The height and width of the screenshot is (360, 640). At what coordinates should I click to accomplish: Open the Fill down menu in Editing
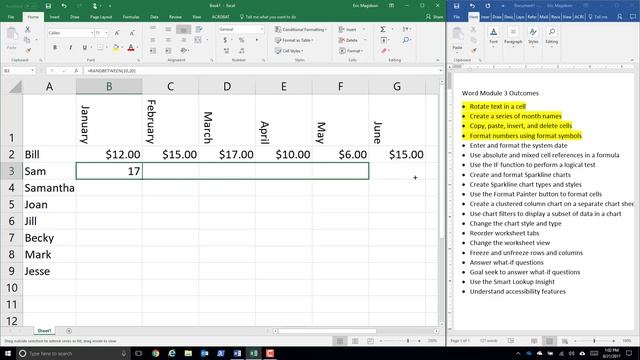[x=384, y=40]
